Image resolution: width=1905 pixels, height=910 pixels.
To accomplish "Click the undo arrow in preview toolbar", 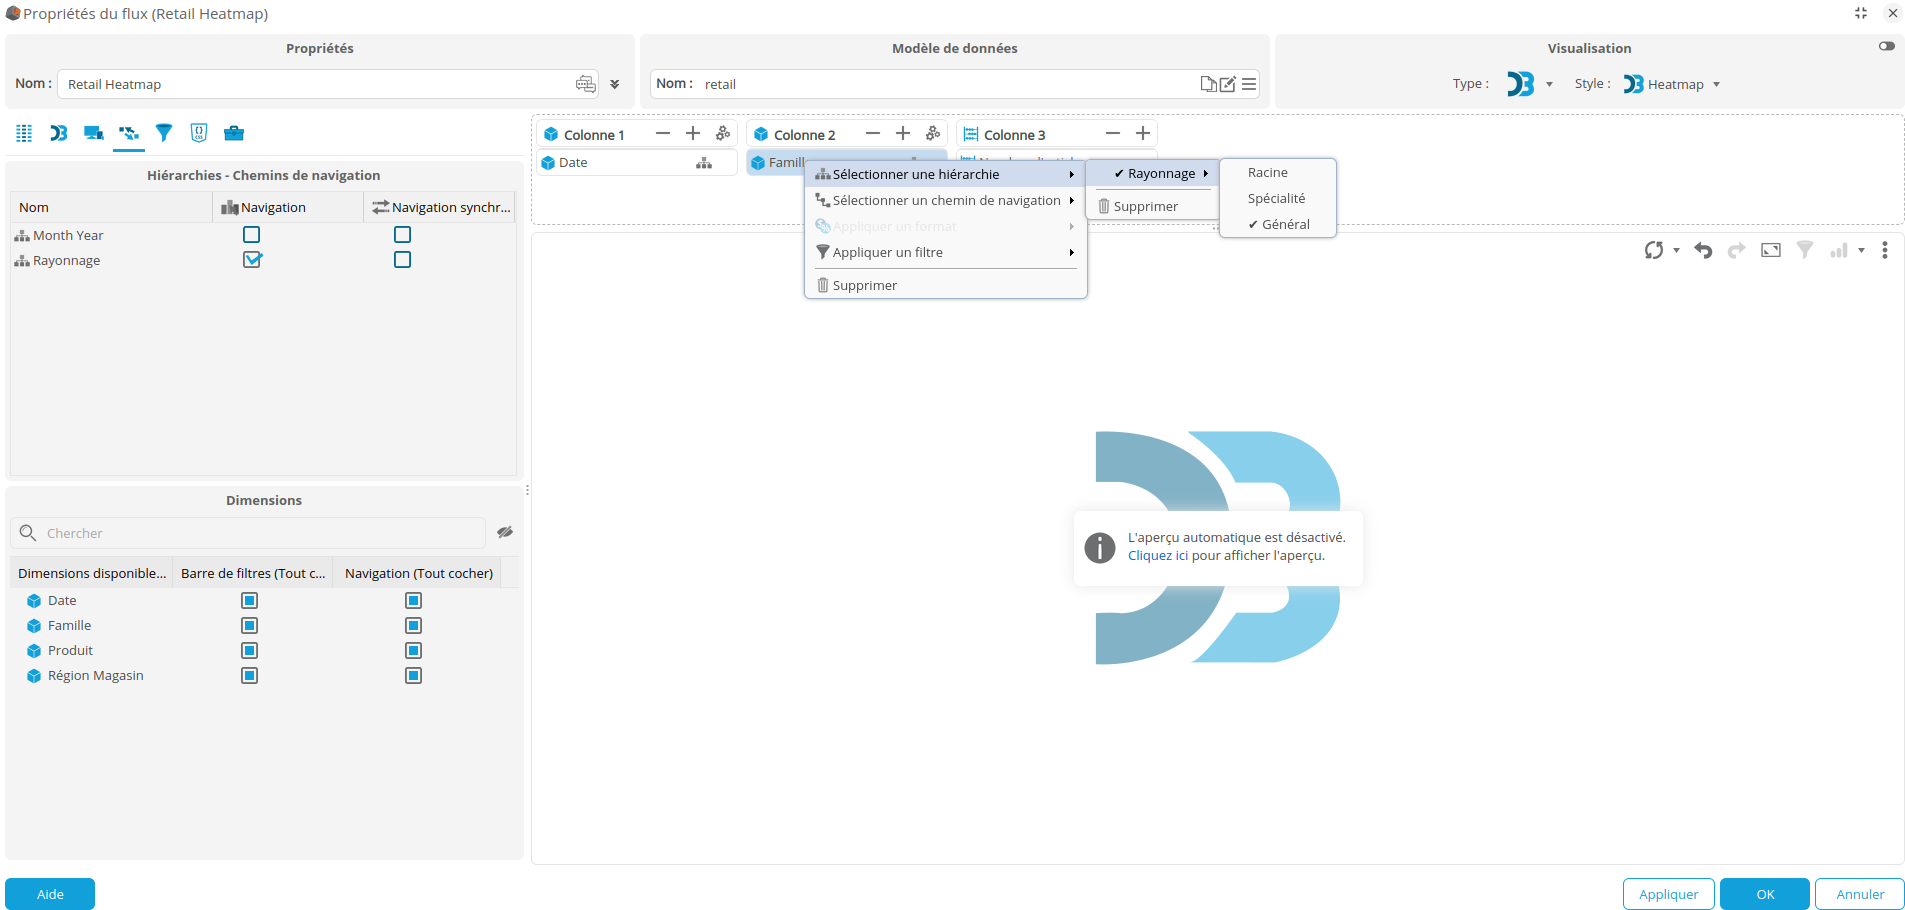I will point(1703,250).
